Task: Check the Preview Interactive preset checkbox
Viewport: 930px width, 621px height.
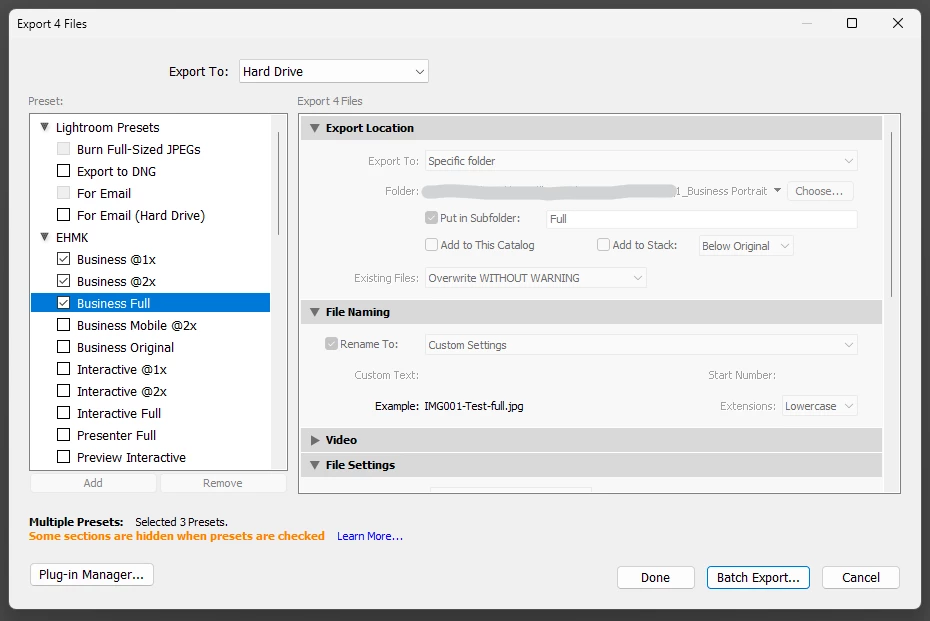Action: [63, 456]
